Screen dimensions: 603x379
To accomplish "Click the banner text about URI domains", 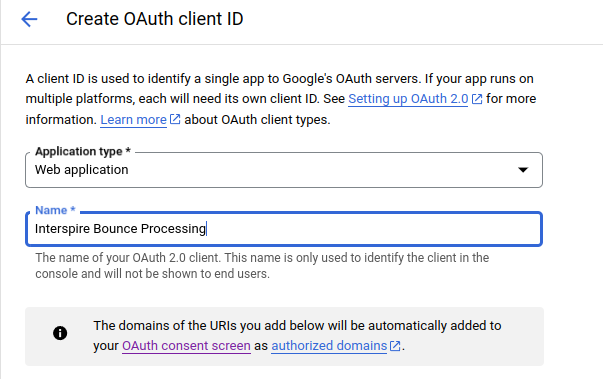I will pyautogui.click(x=297, y=336).
